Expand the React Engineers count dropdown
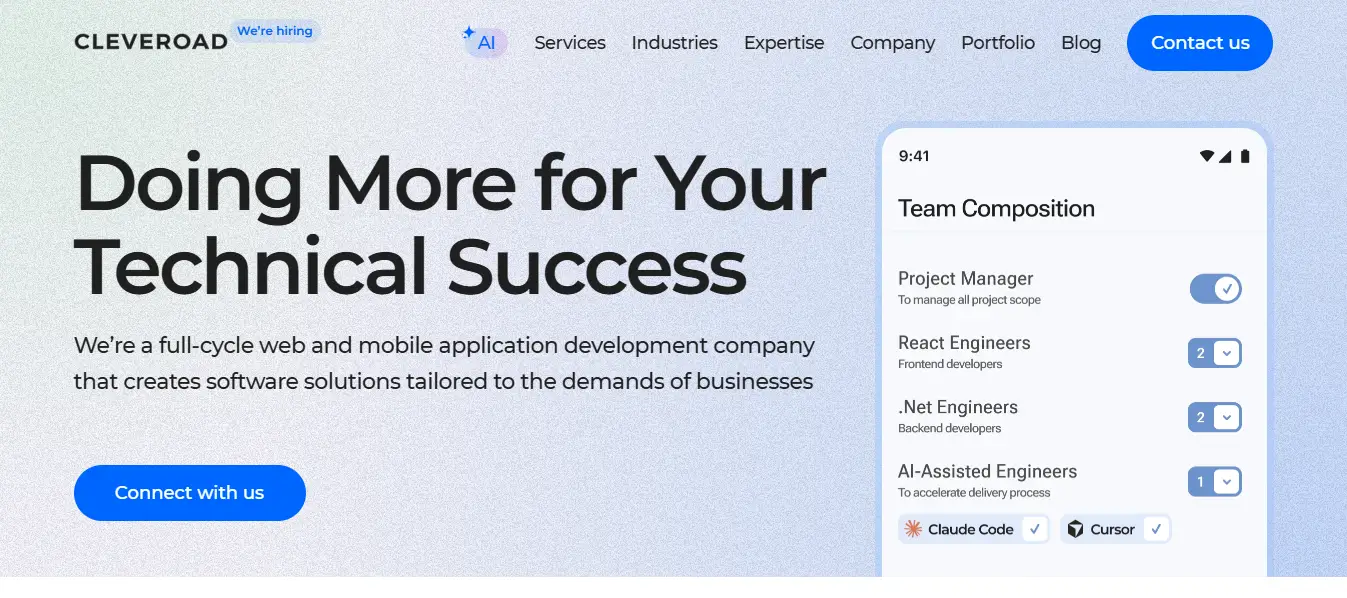 (1227, 353)
